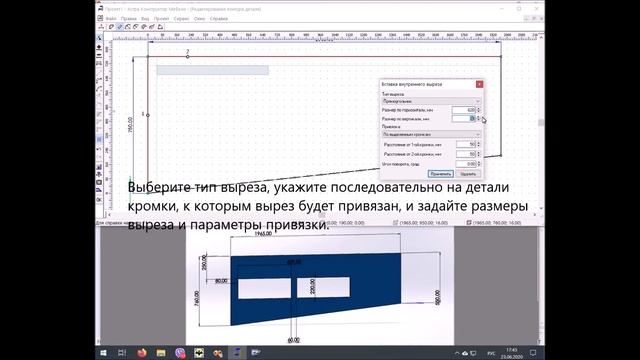Image resolution: width=640 pixels, height=360 pixels.
Task: Click the Размер по горизонтали input field
Action: [464, 110]
